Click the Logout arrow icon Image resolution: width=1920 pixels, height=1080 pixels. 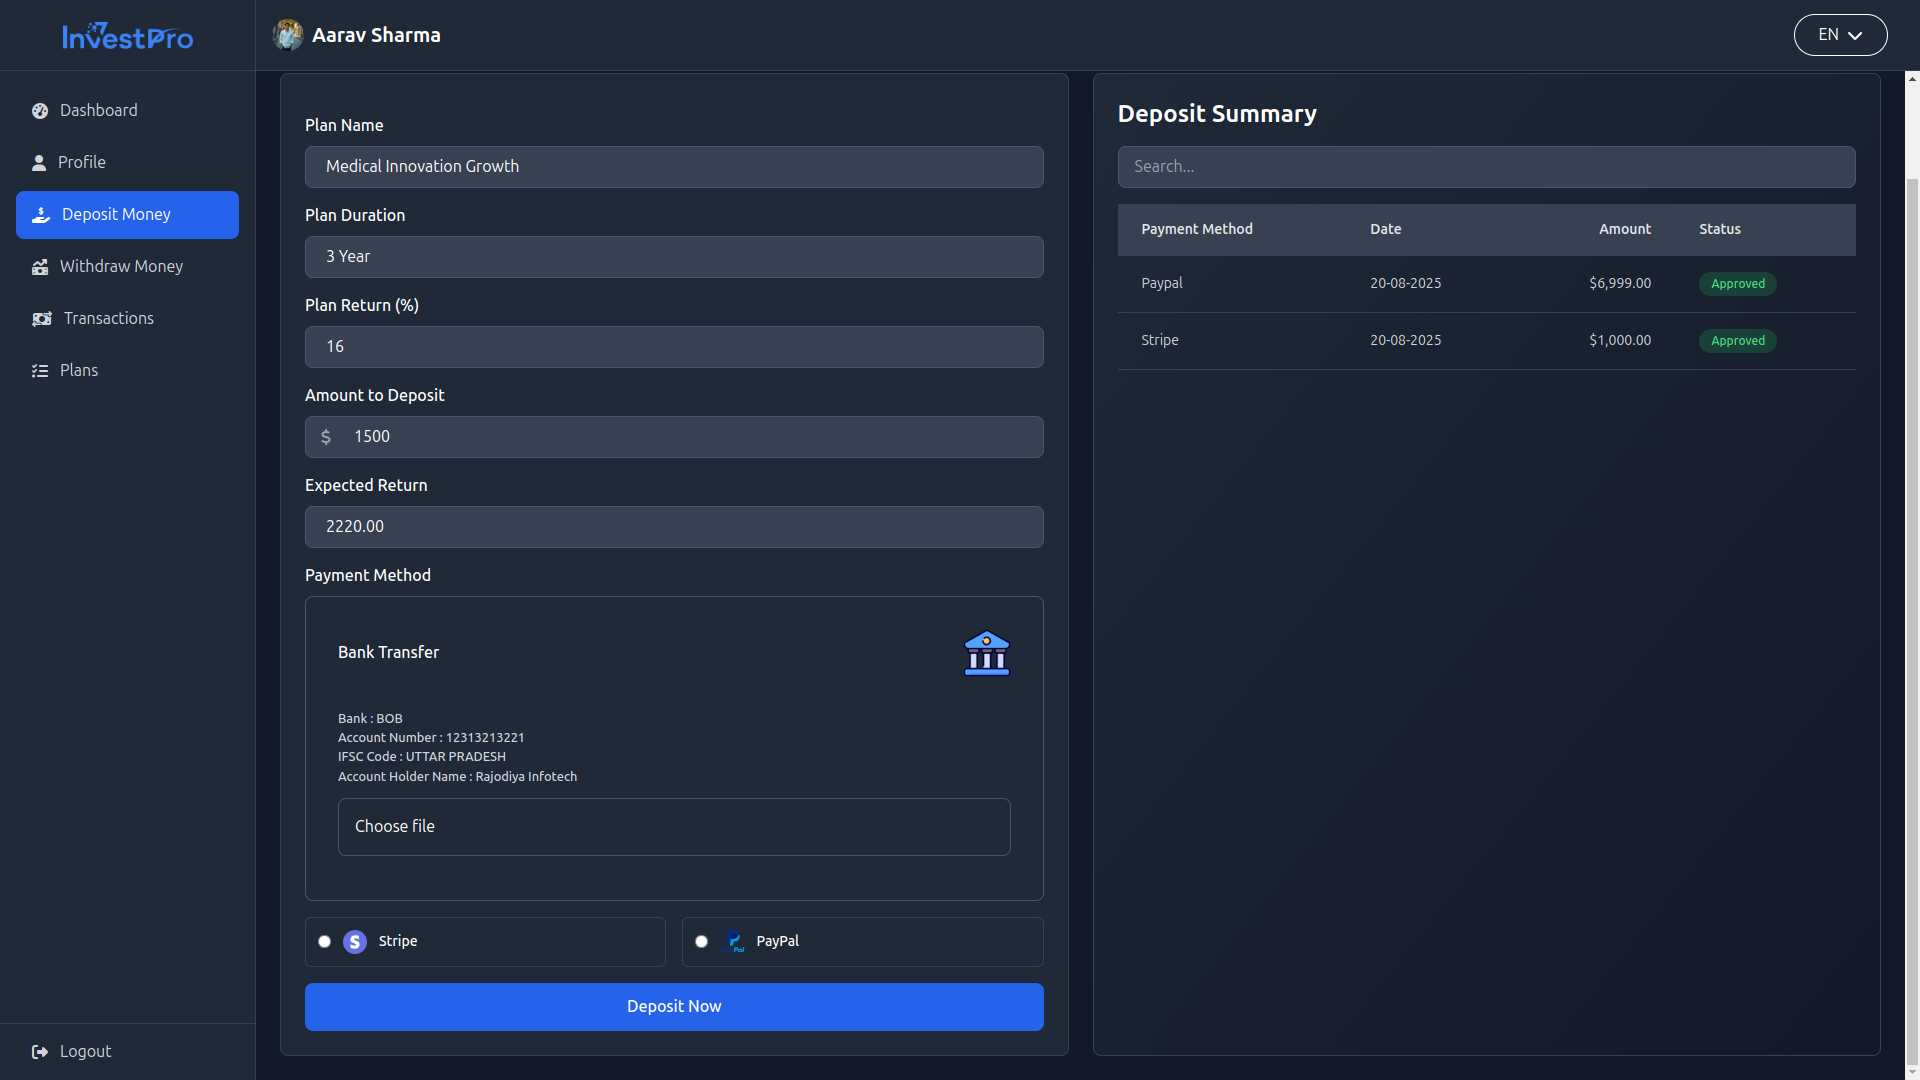pos(40,1052)
